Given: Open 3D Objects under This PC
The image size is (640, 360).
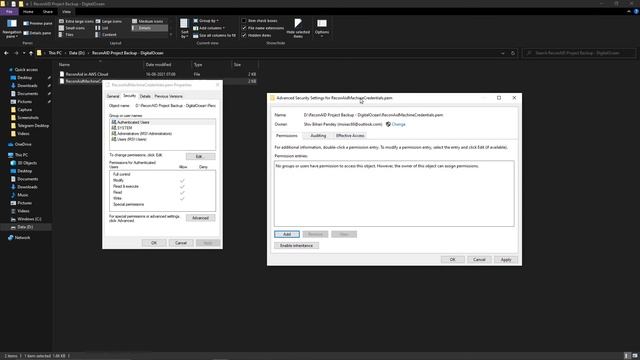Looking at the screenshot, I should [24, 163].
